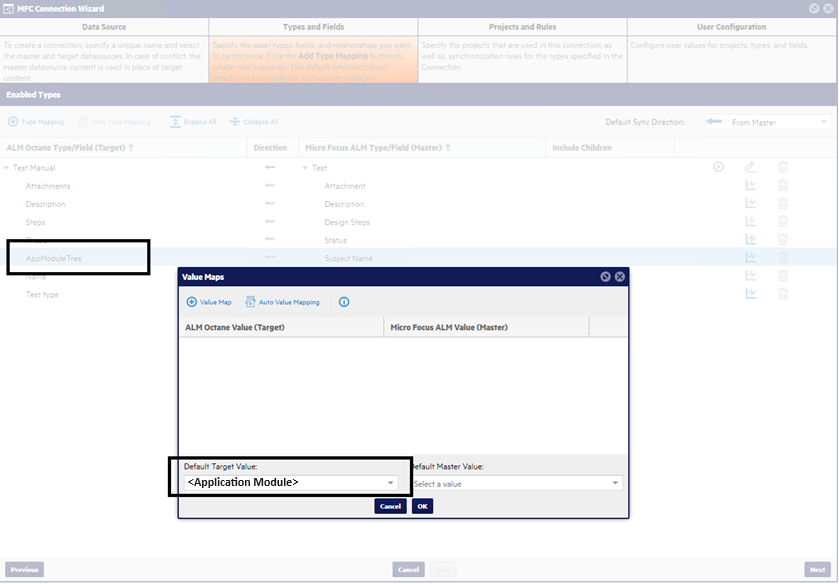Toggle sync direction arrow for Test Manual

[x=270, y=168]
